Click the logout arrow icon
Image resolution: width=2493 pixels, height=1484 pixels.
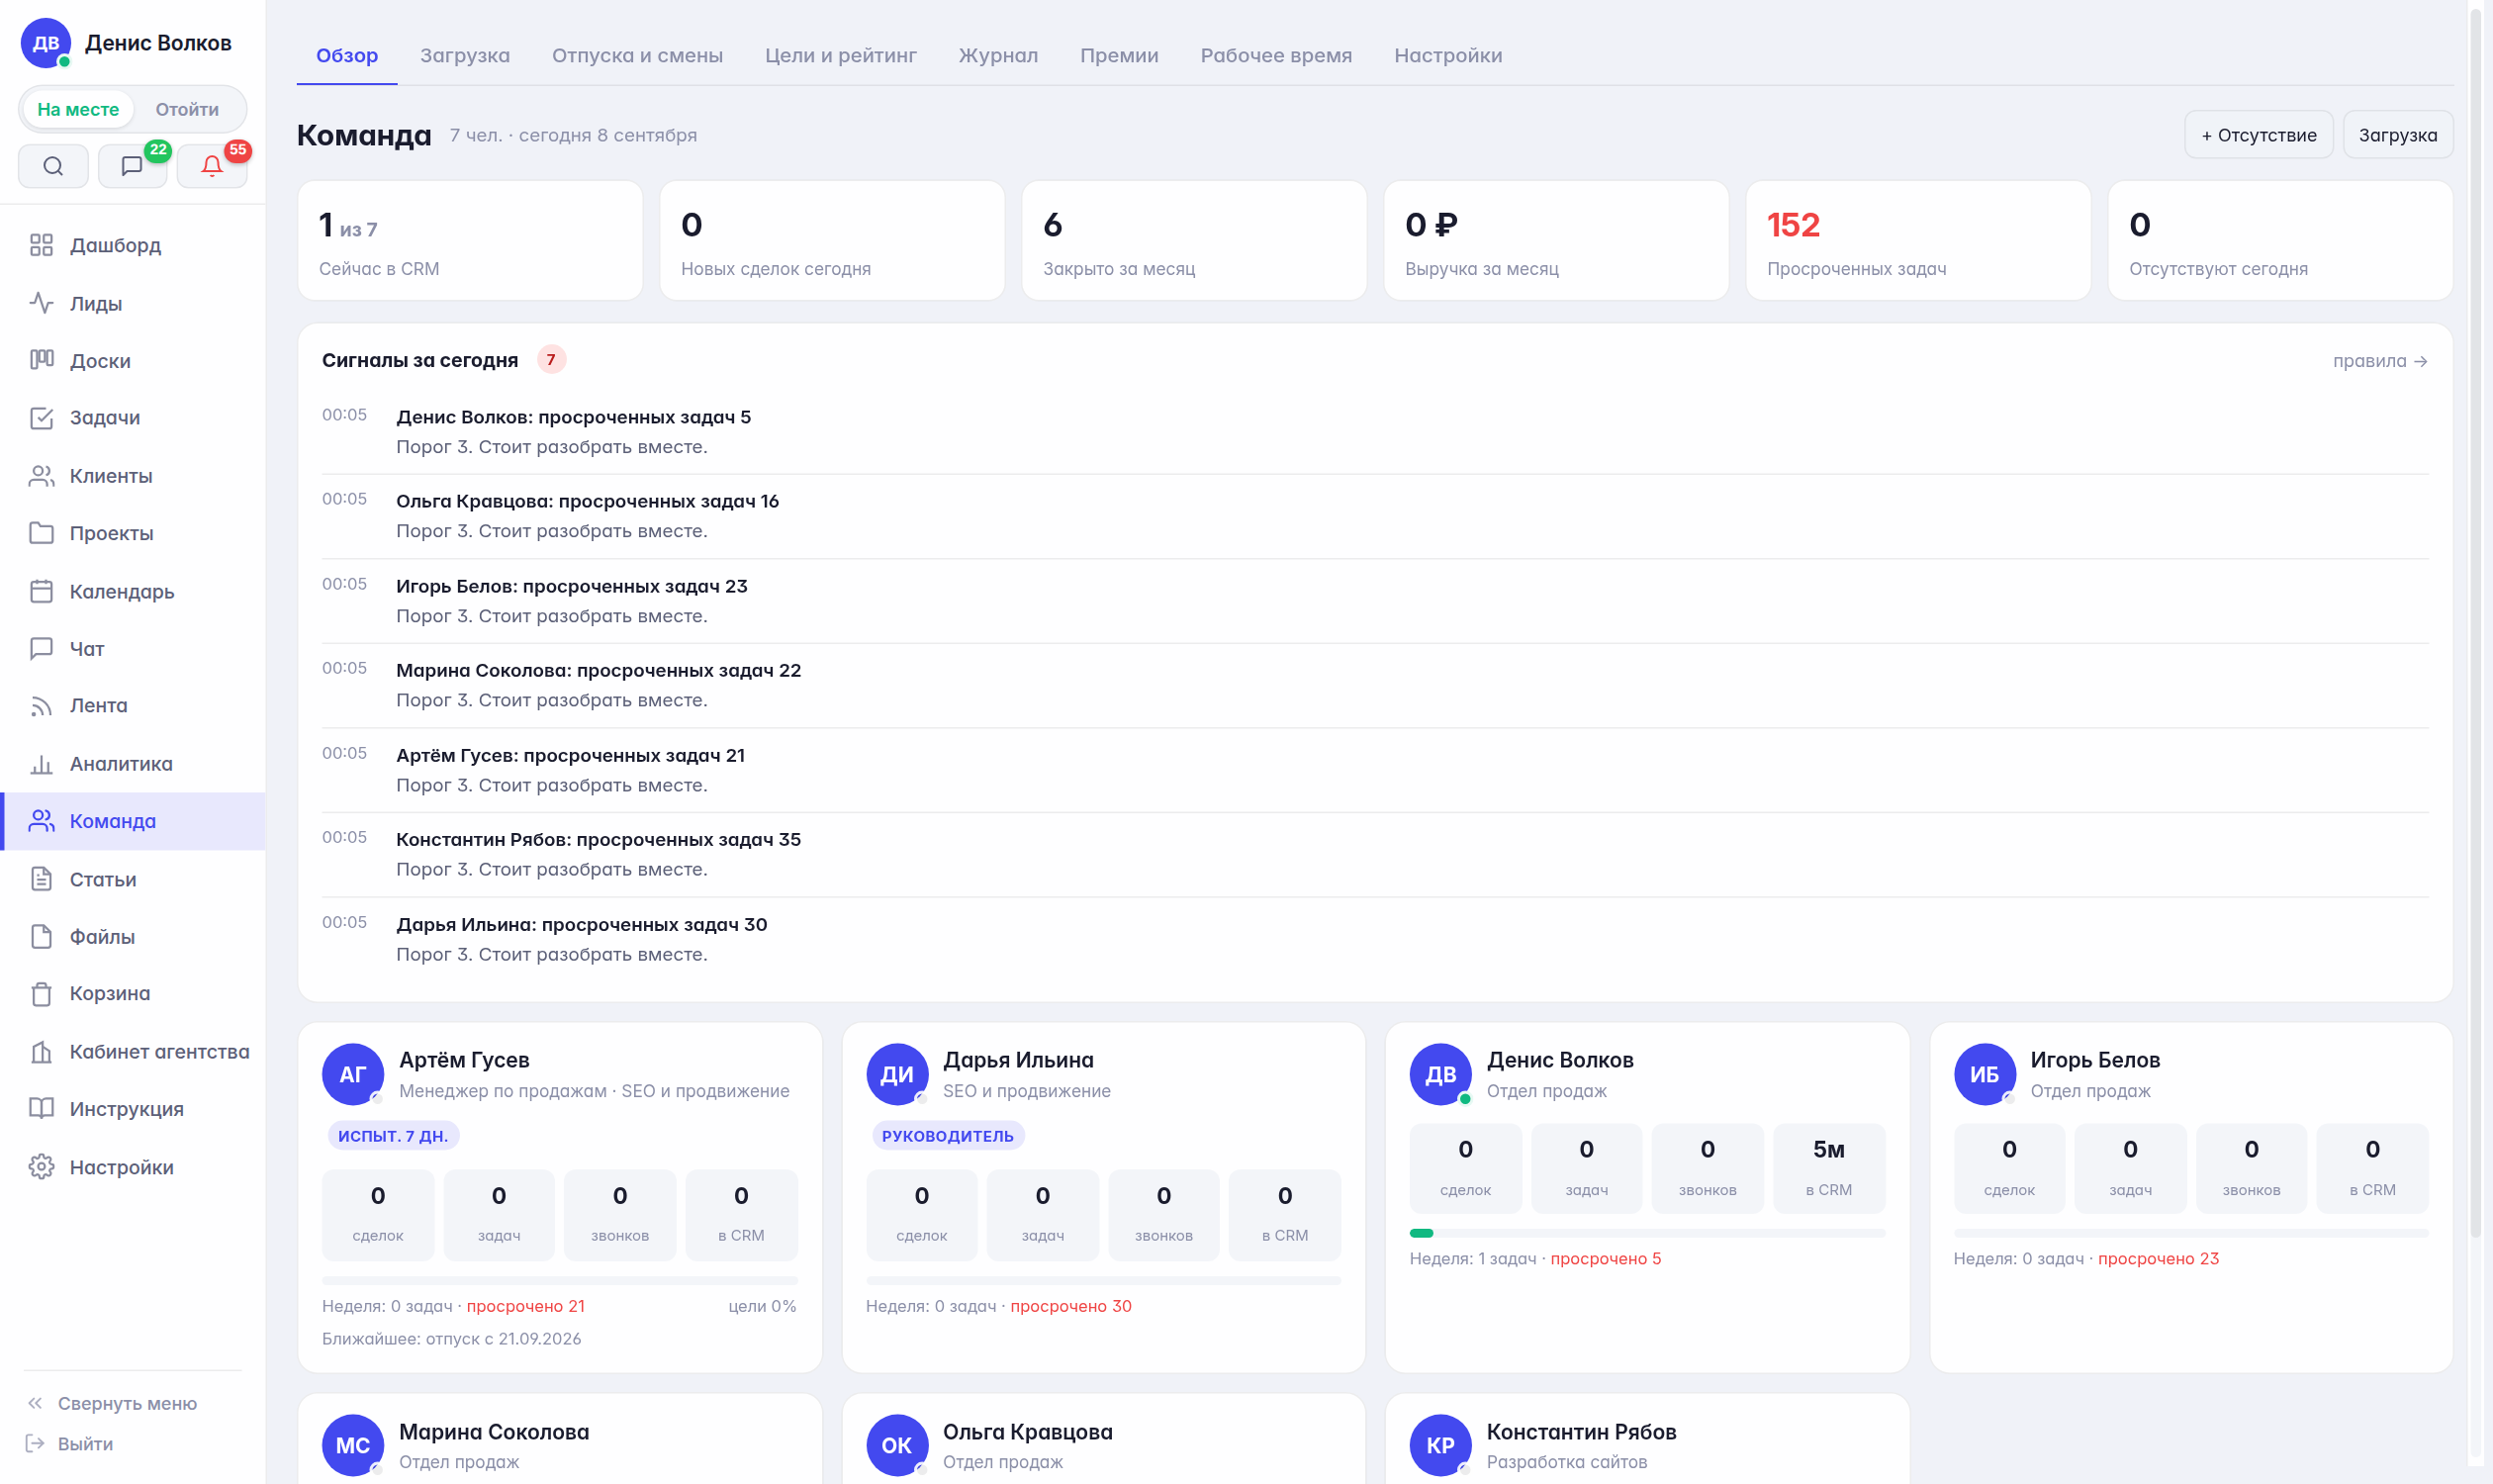36,1443
